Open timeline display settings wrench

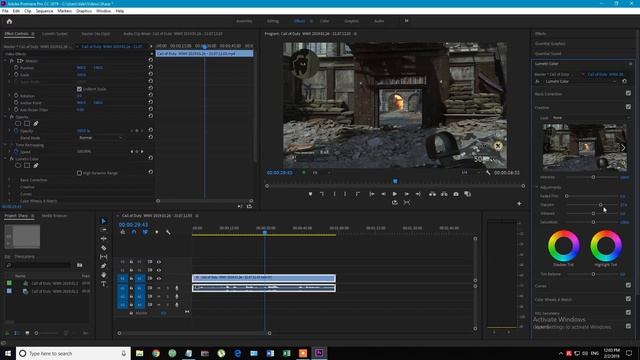pos(168,232)
